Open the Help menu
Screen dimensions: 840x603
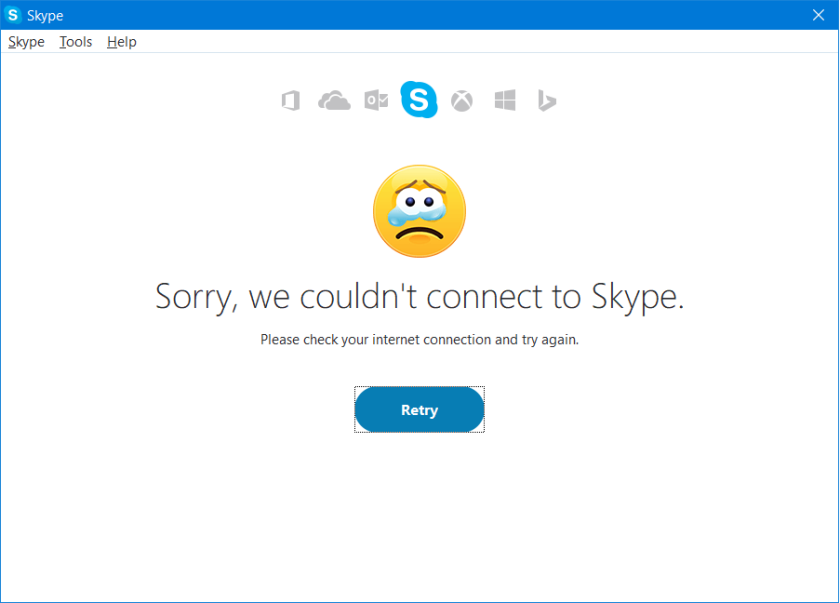[121, 42]
